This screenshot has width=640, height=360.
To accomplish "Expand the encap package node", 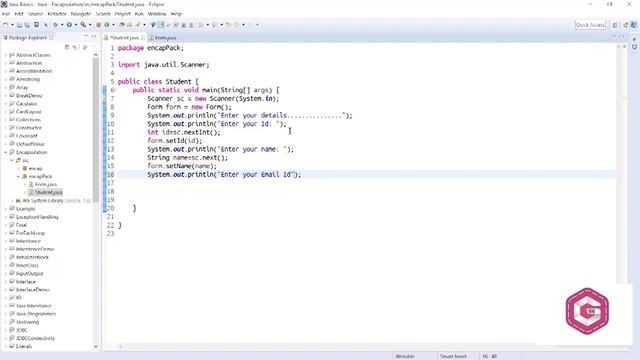I will tap(18, 168).
